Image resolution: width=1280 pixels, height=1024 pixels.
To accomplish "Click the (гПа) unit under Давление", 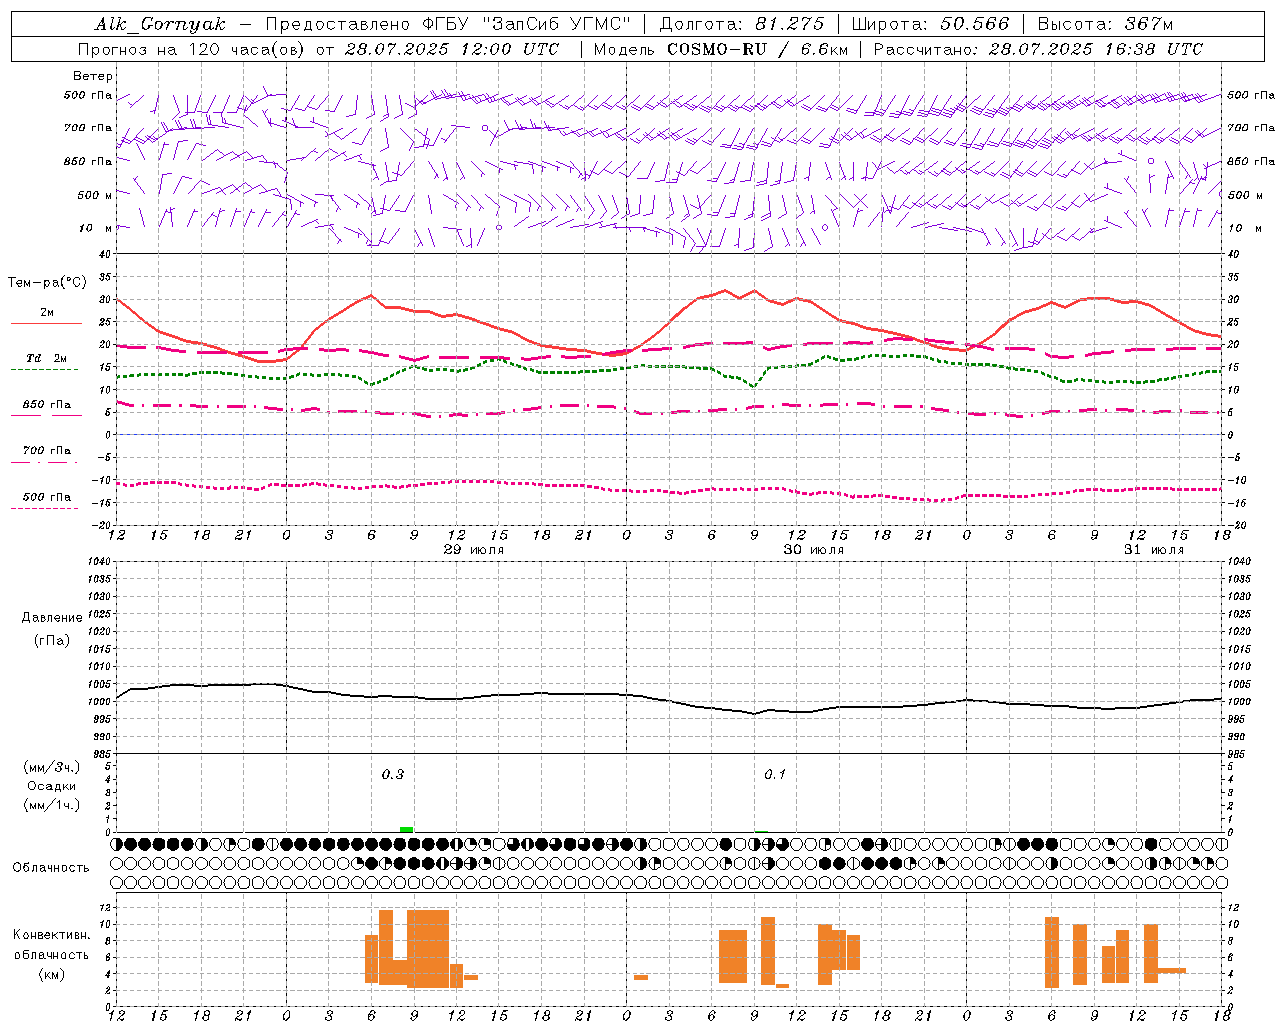I will [x=51, y=641].
